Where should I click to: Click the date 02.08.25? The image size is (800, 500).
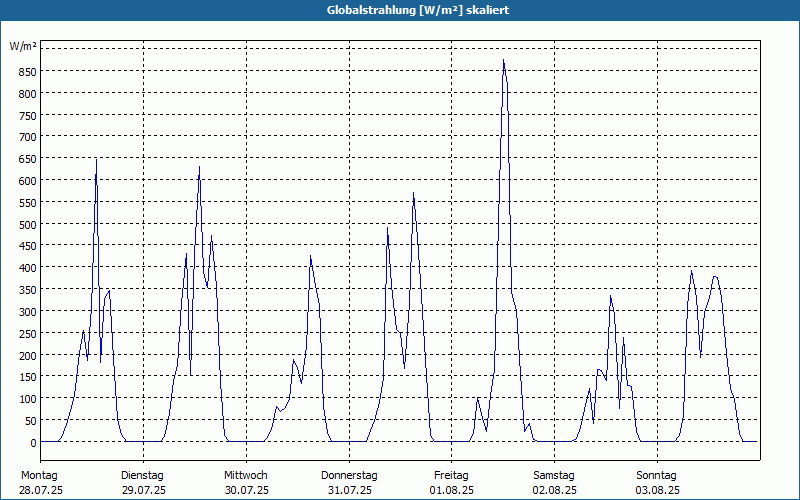click(555, 490)
